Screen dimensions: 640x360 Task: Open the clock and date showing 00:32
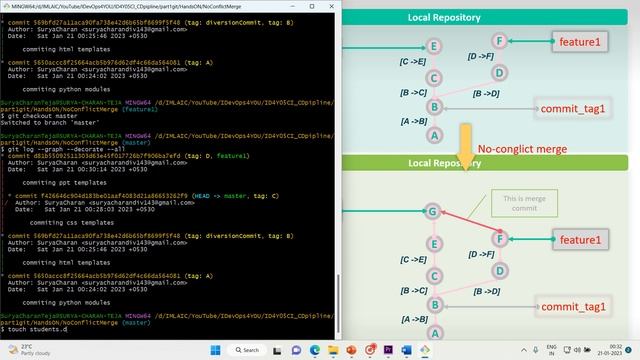610,350
